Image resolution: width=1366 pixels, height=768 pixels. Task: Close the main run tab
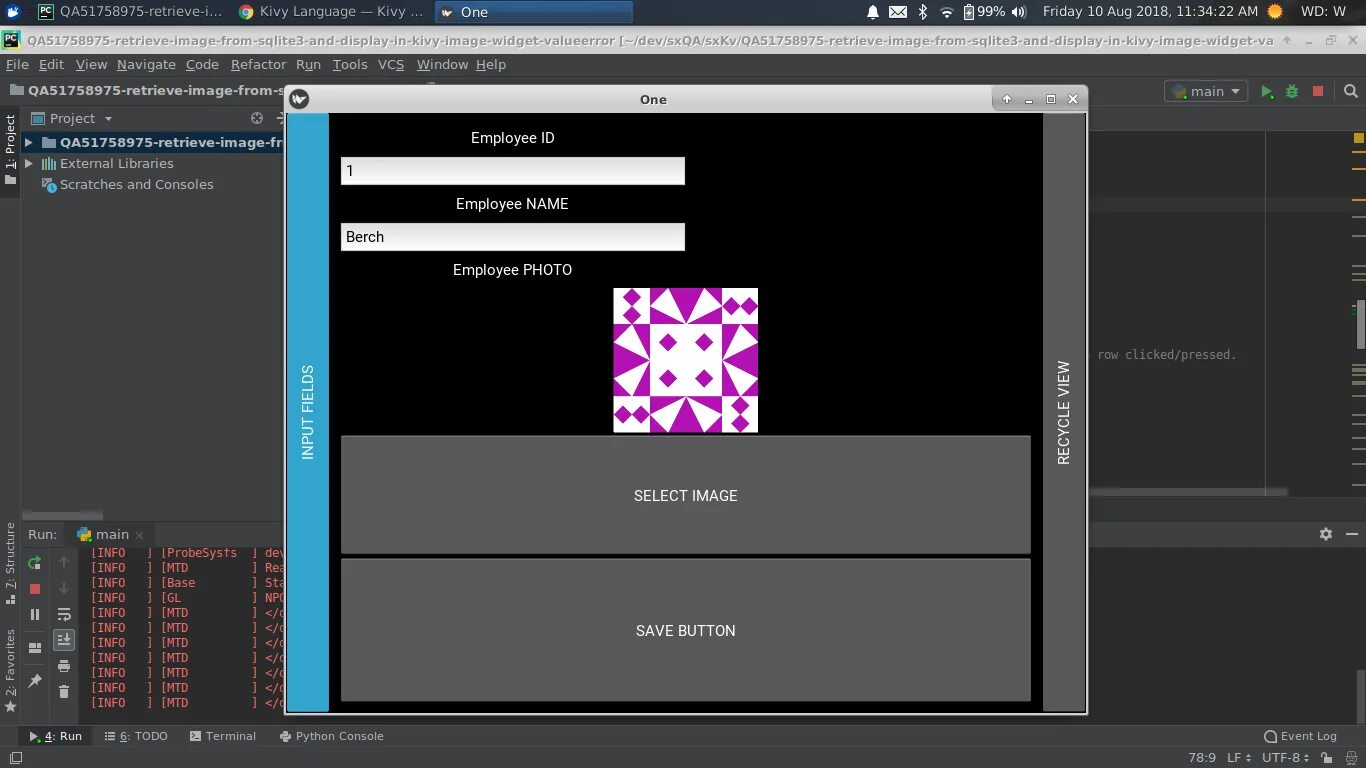139,535
